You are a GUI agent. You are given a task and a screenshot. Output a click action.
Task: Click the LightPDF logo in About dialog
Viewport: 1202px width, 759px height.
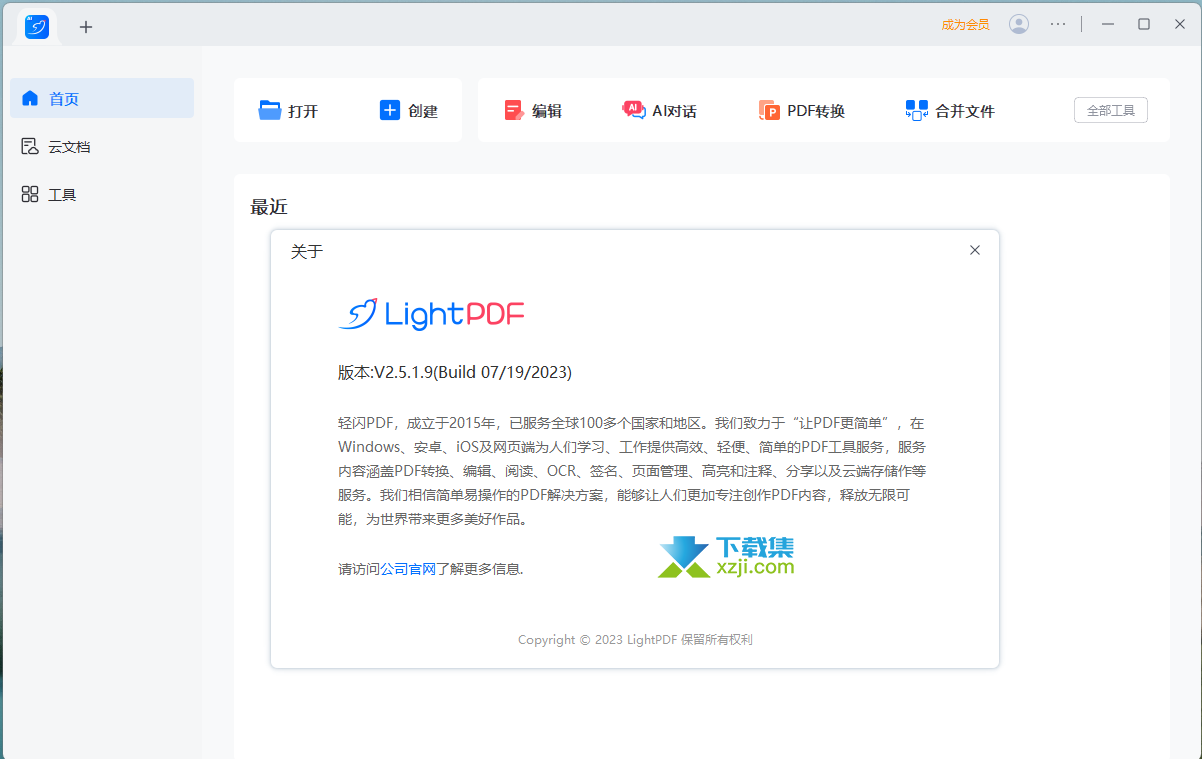[x=431, y=315]
